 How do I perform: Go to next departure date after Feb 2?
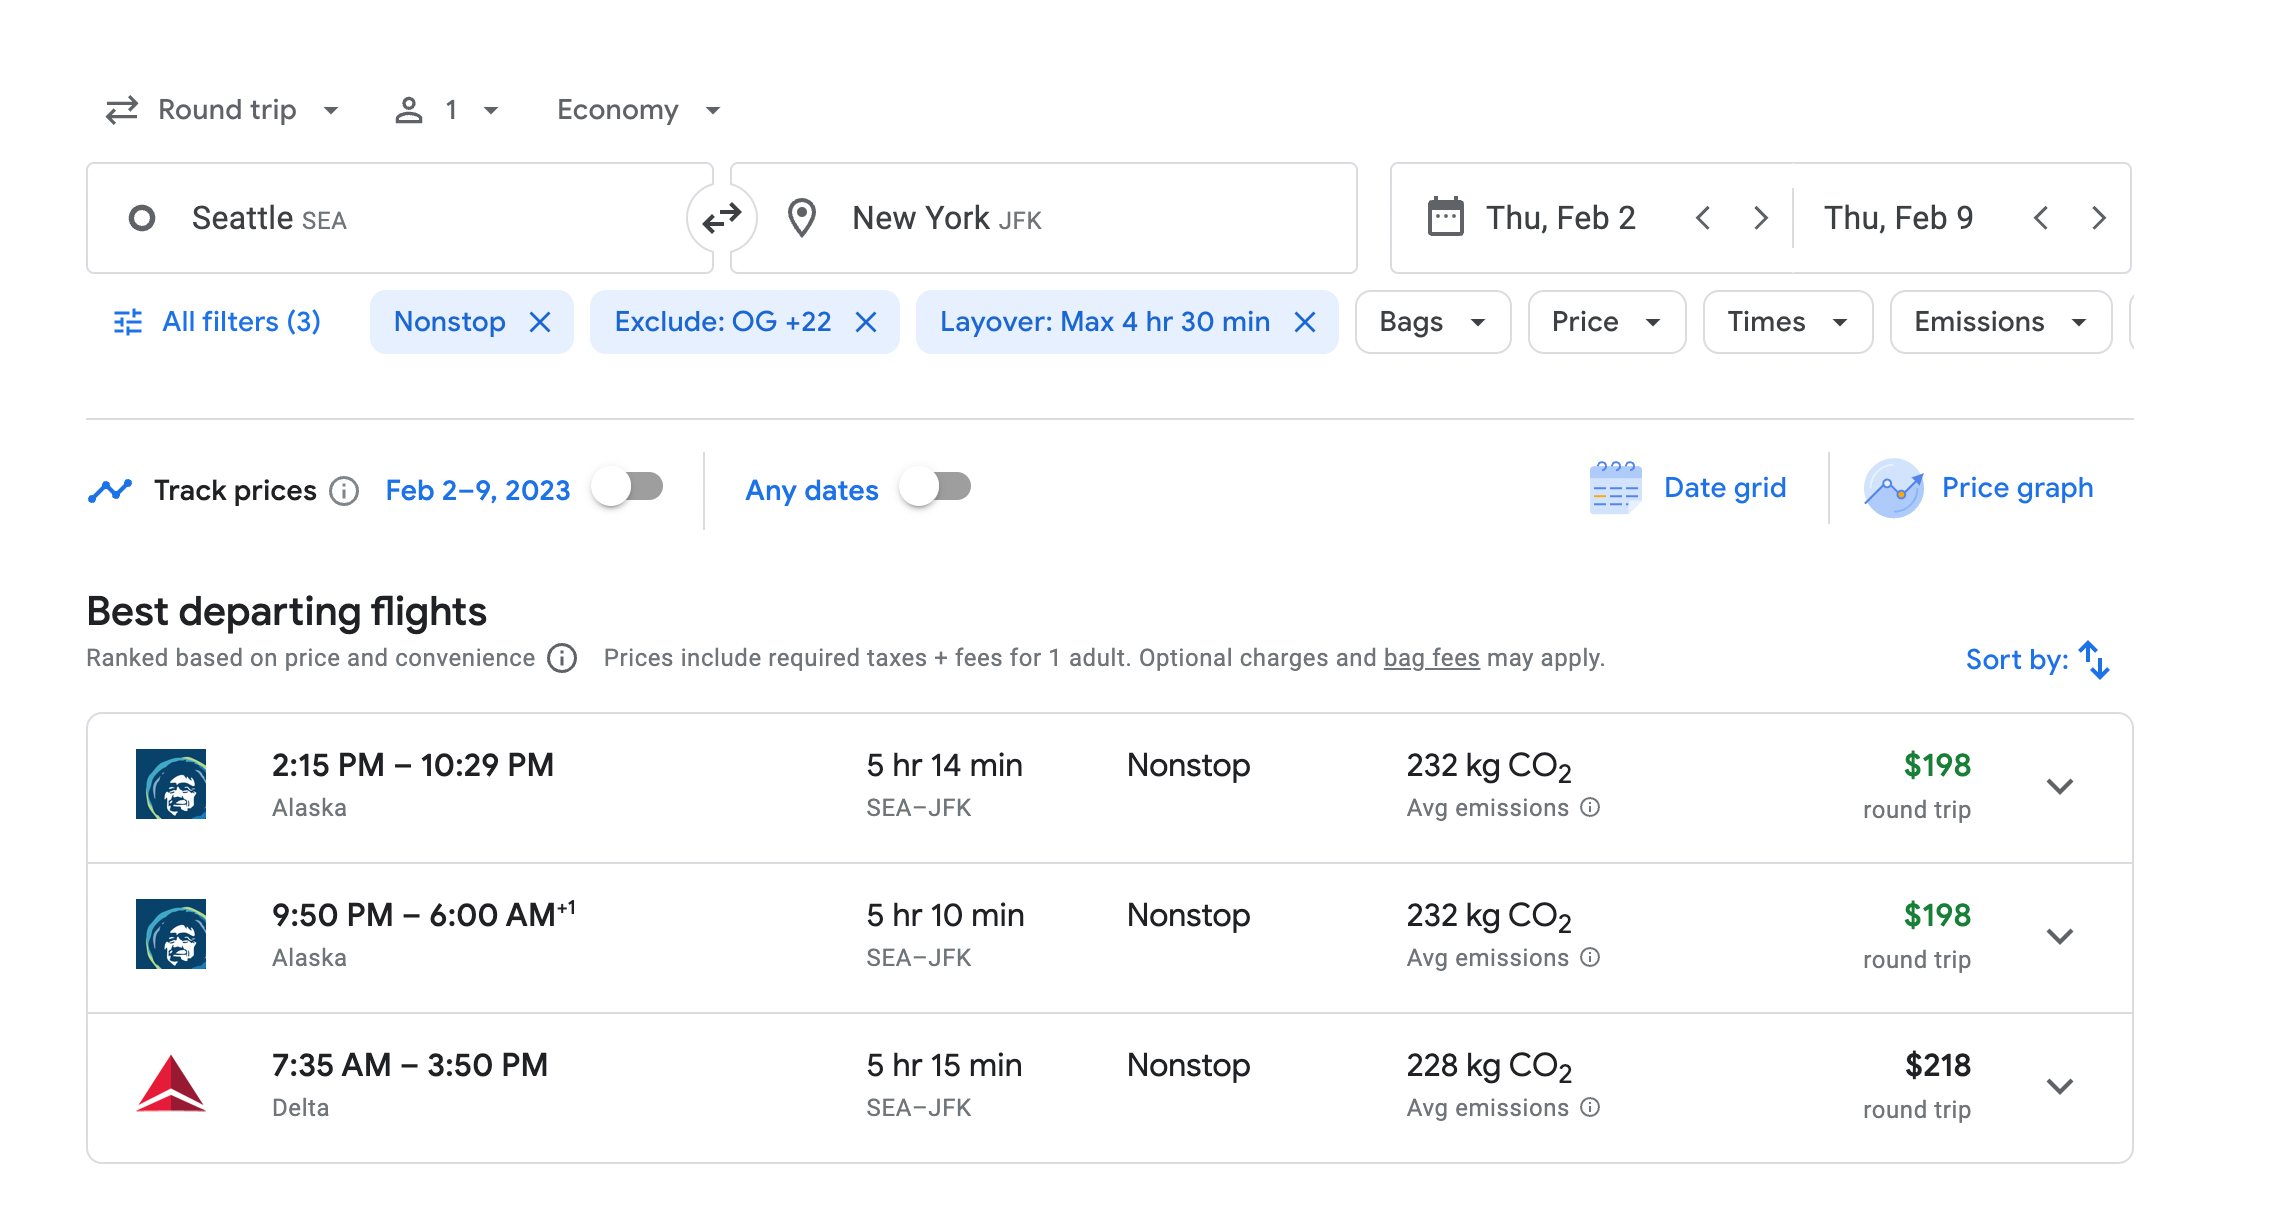[1760, 218]
